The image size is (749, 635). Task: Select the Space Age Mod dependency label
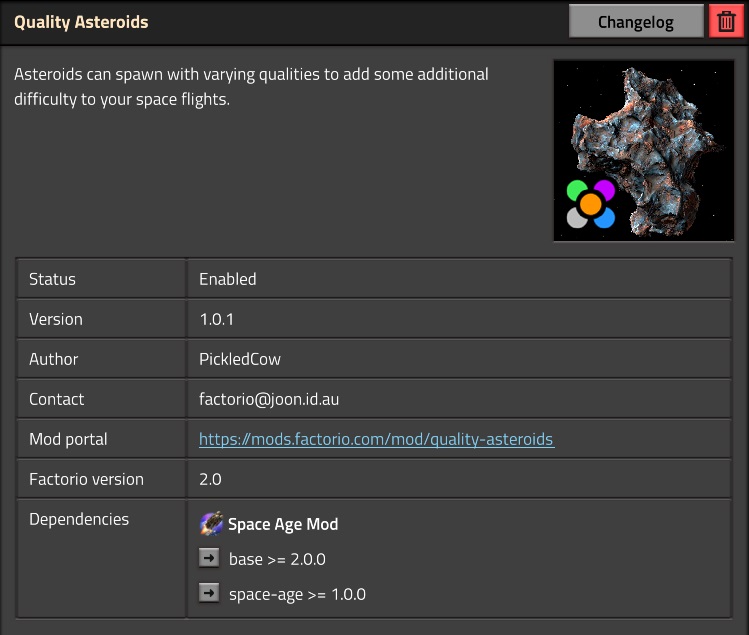pyautogui.click(x=283, y=524)
